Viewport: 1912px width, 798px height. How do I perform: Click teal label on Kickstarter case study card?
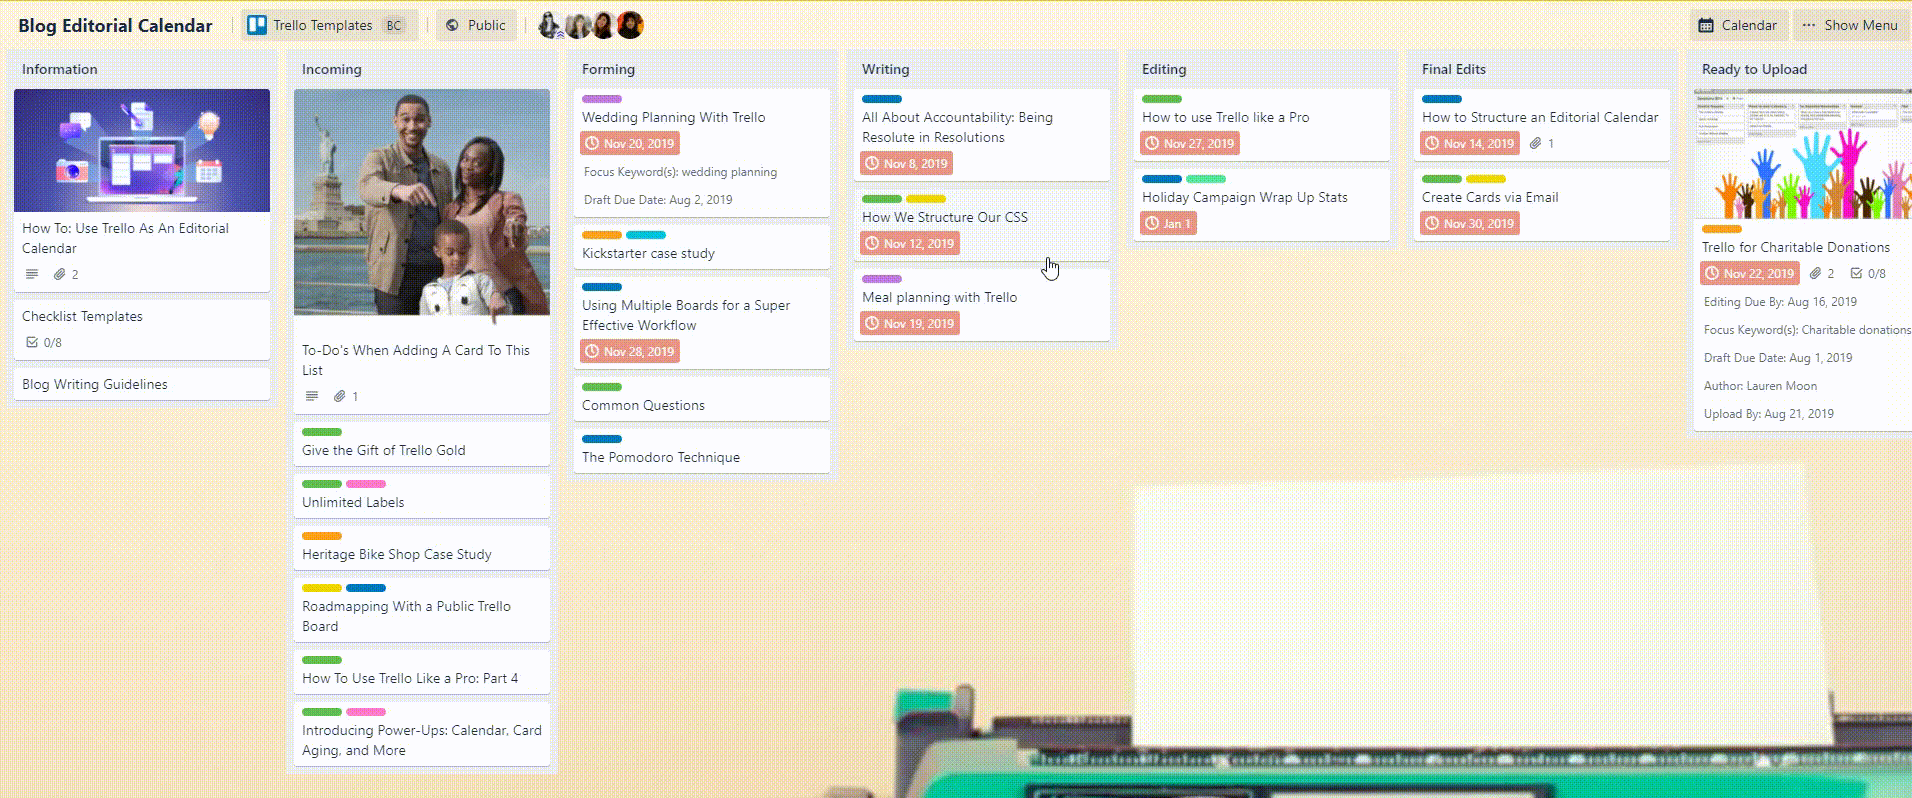tap(646, 235)
